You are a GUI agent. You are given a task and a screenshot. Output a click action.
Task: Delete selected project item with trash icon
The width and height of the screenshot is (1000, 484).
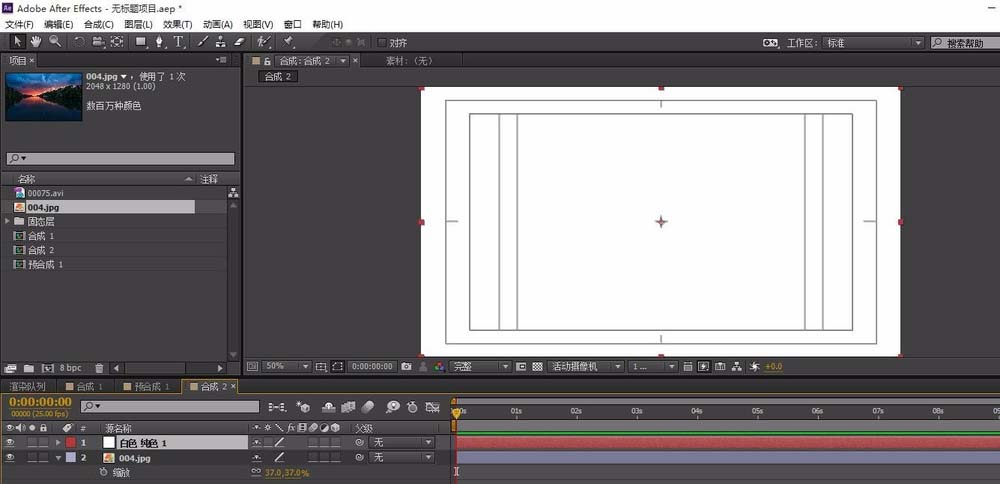click(x=99, y=368)
